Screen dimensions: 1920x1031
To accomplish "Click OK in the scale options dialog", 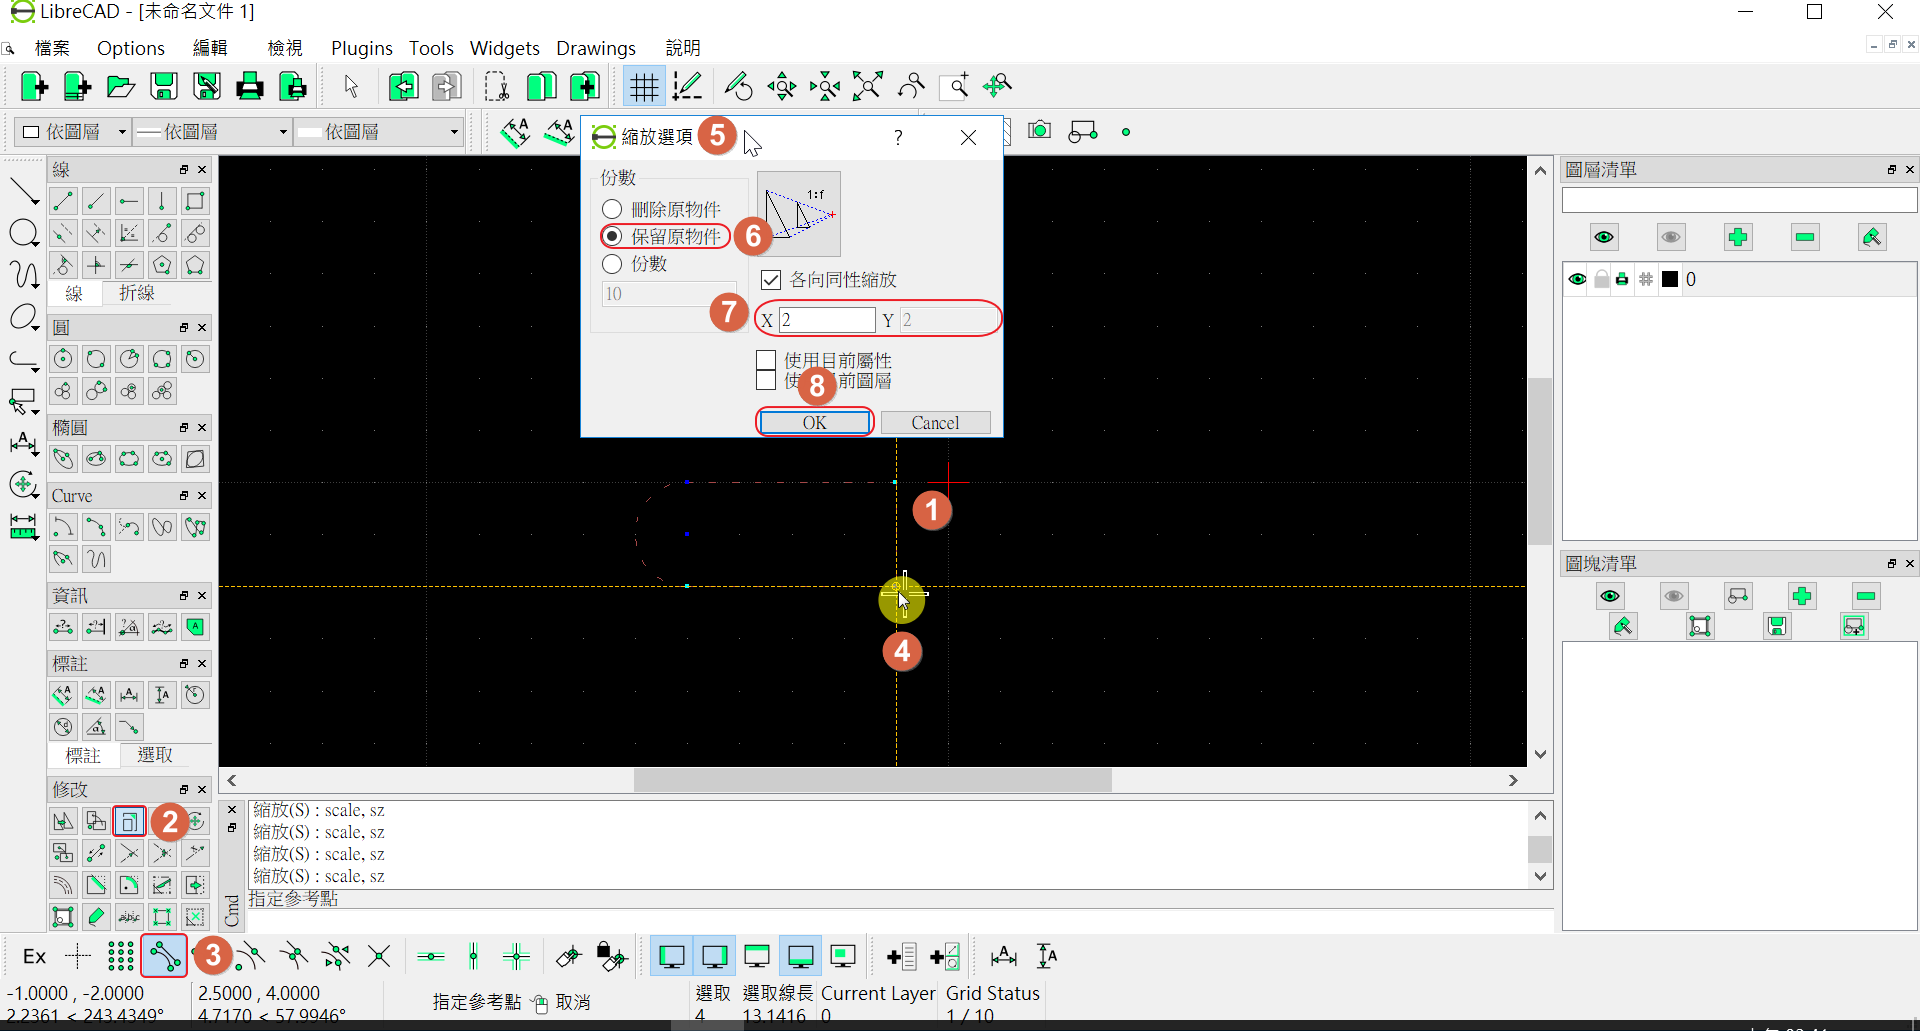I will point(815,423).
